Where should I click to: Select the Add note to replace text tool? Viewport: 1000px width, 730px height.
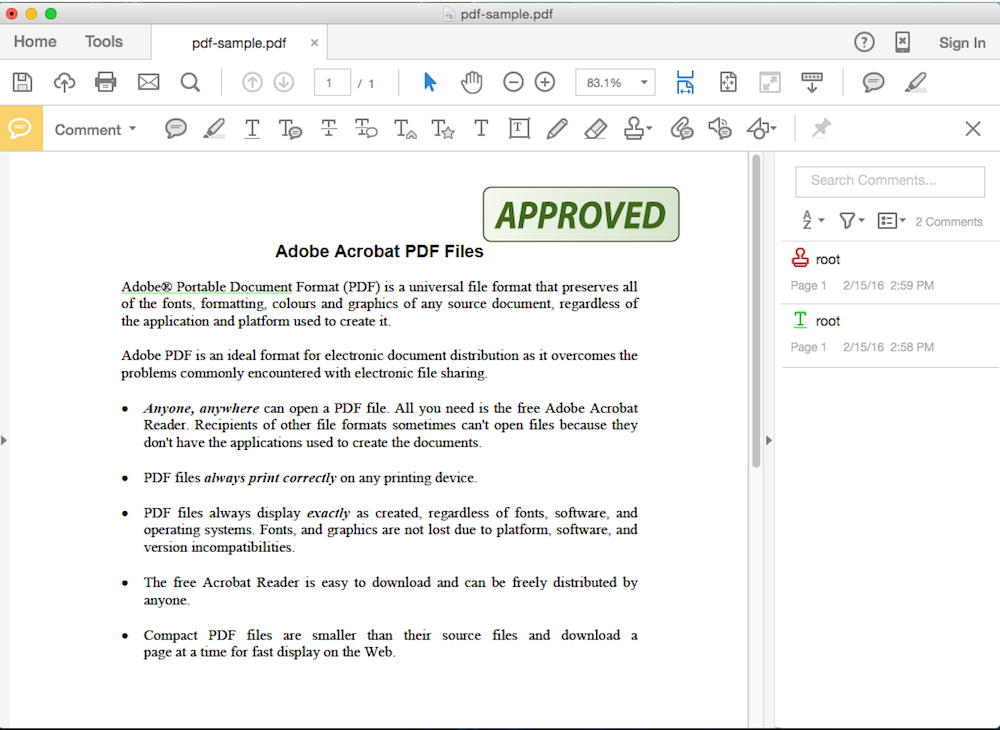pyautogui.click(x=366, y=129)
